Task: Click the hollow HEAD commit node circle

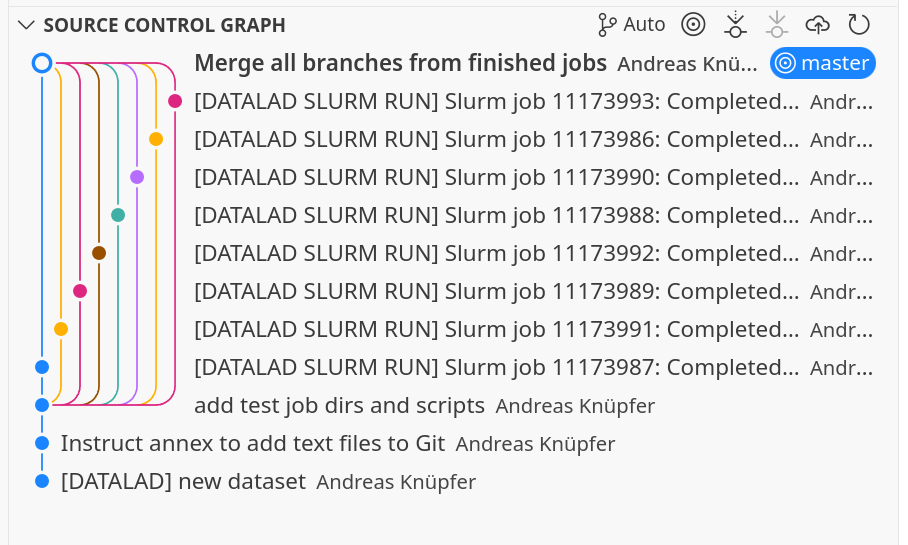Action: click(42, 63)
